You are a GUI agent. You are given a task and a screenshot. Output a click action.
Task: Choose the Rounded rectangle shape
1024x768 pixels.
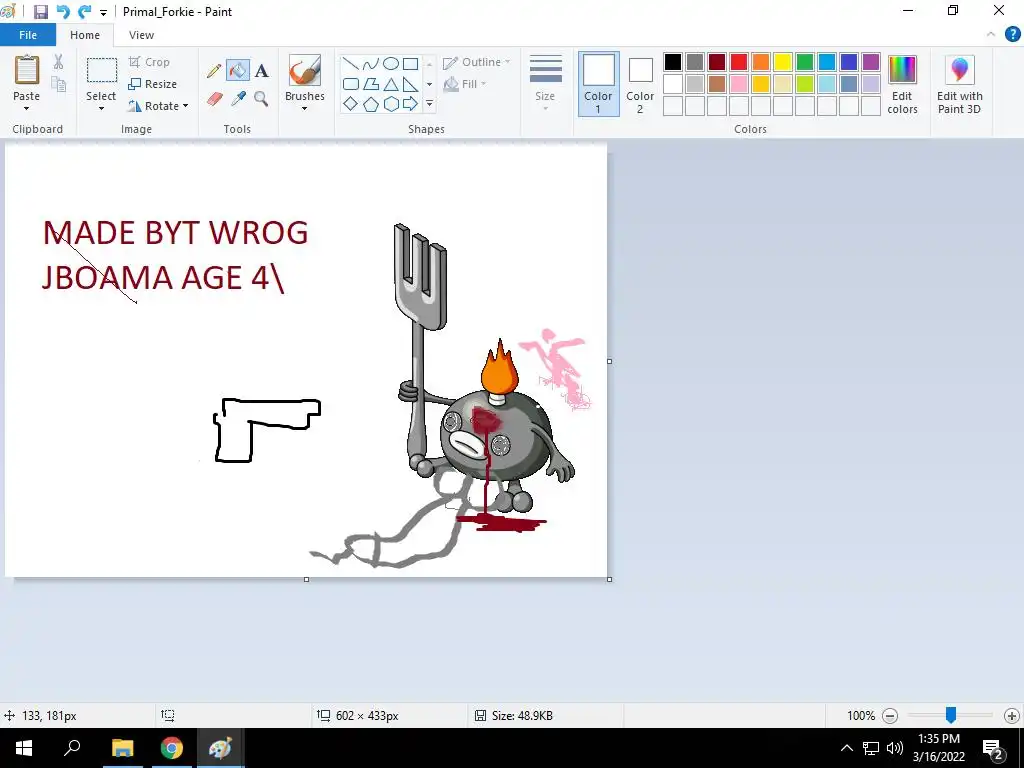tap(351, 84)
